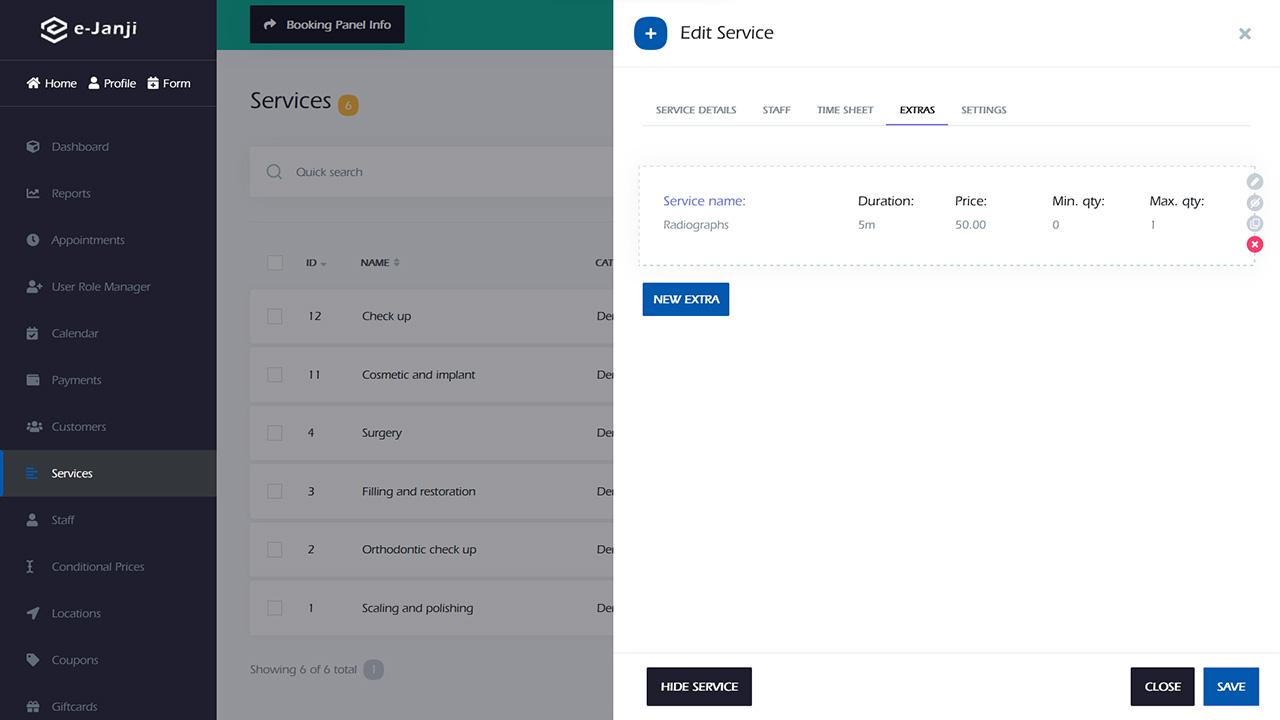1280x720 pixels.
Task: Duplicate the Radiographs extra
Action: (1255, 224)
